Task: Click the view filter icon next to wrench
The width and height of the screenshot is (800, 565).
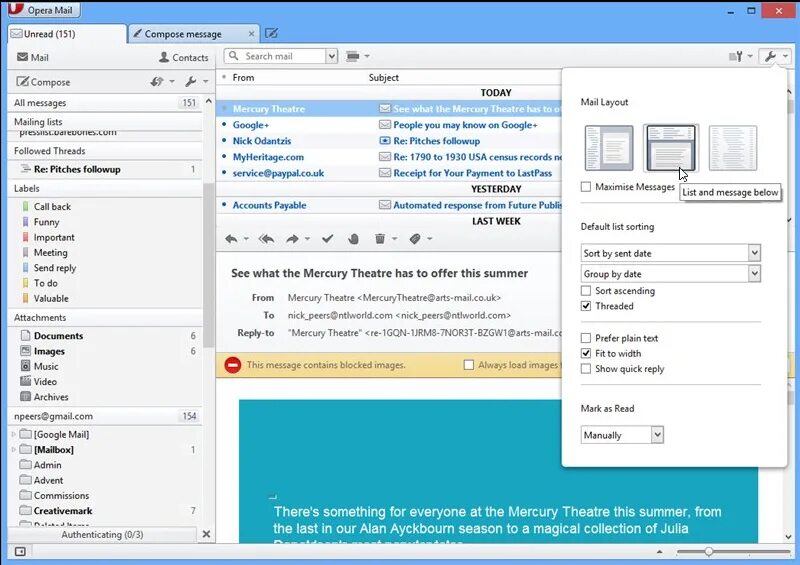Action: tap(736, 56)
